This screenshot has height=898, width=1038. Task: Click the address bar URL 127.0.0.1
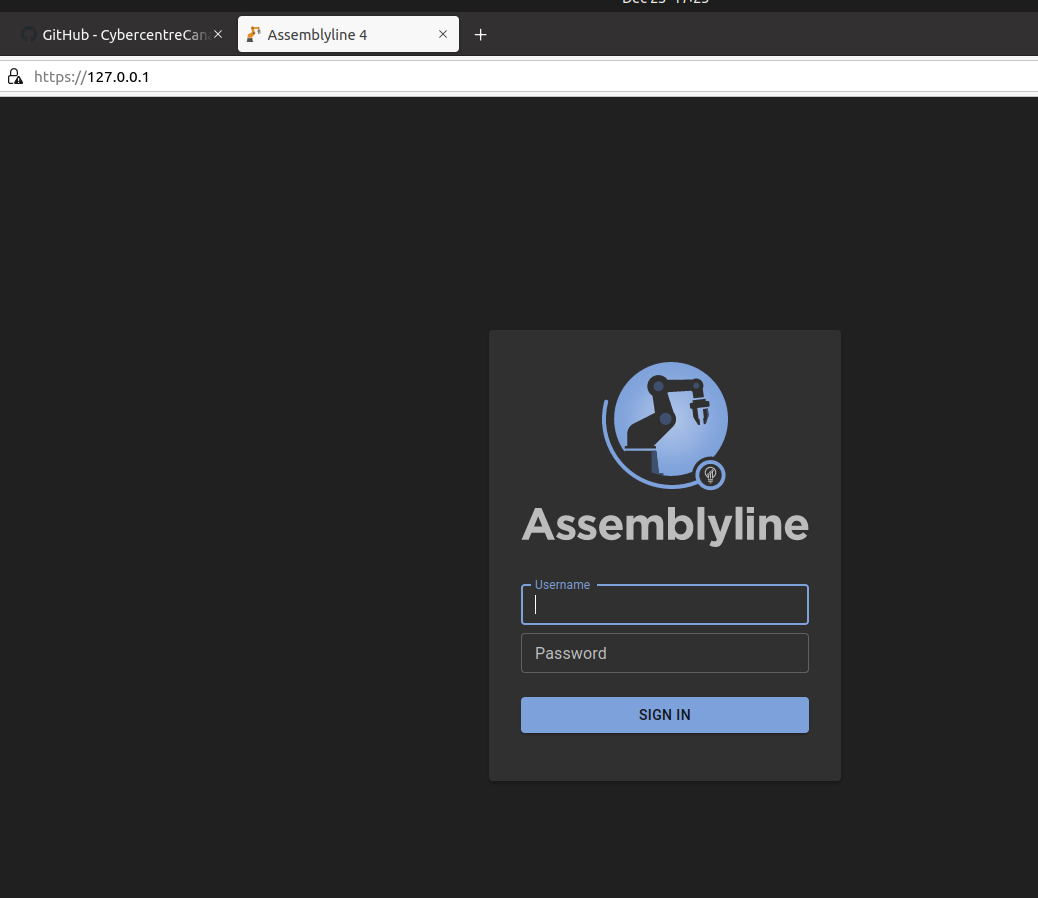click(91, 77)
